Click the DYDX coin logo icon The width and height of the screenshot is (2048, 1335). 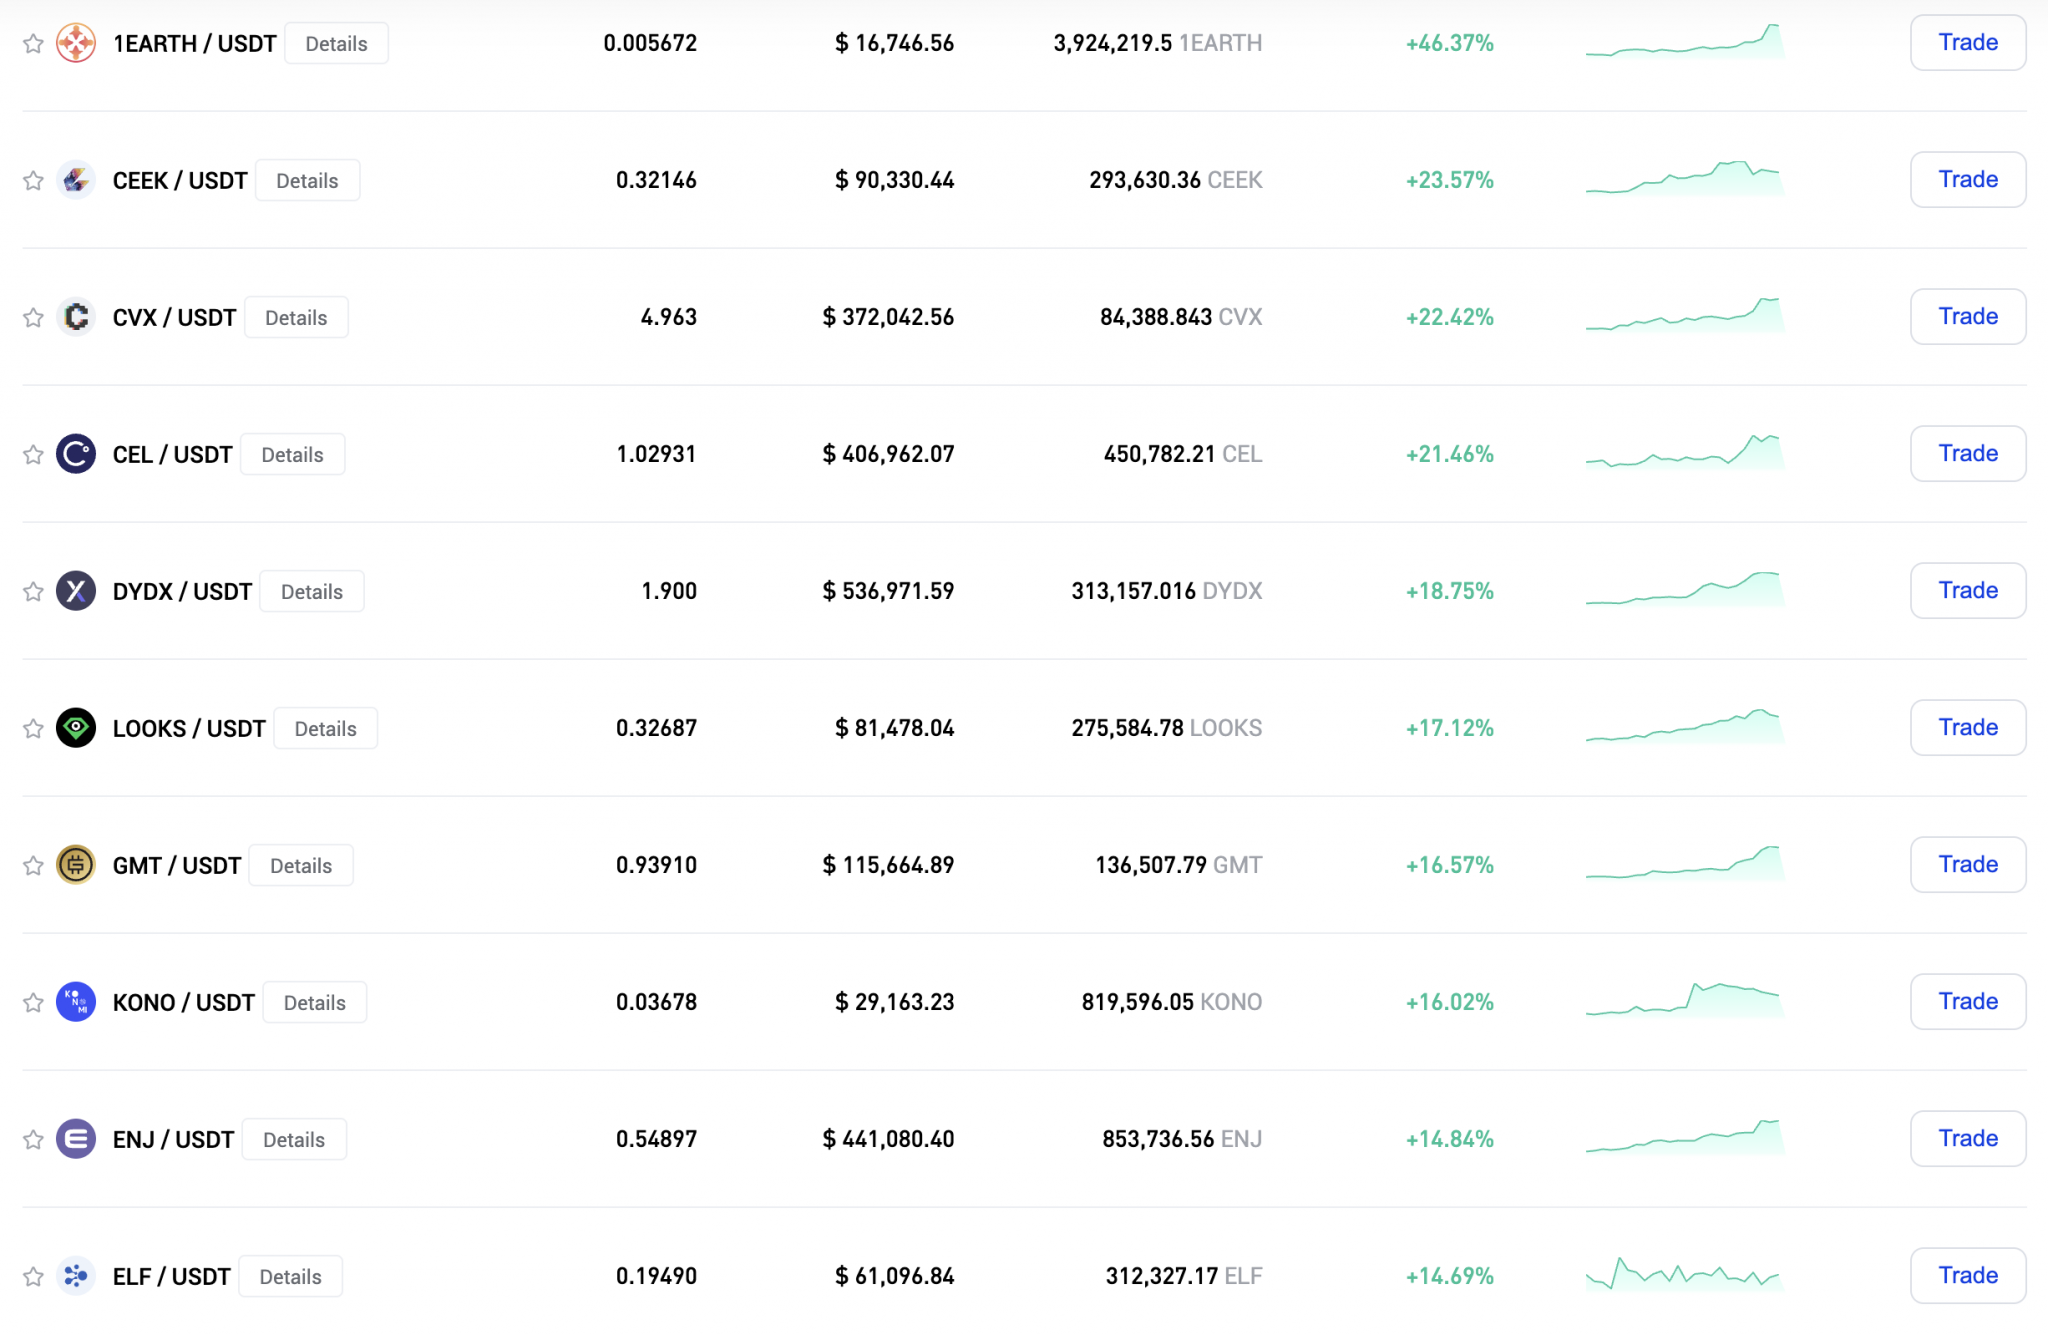pyautogui.click(x=76, y=591)
